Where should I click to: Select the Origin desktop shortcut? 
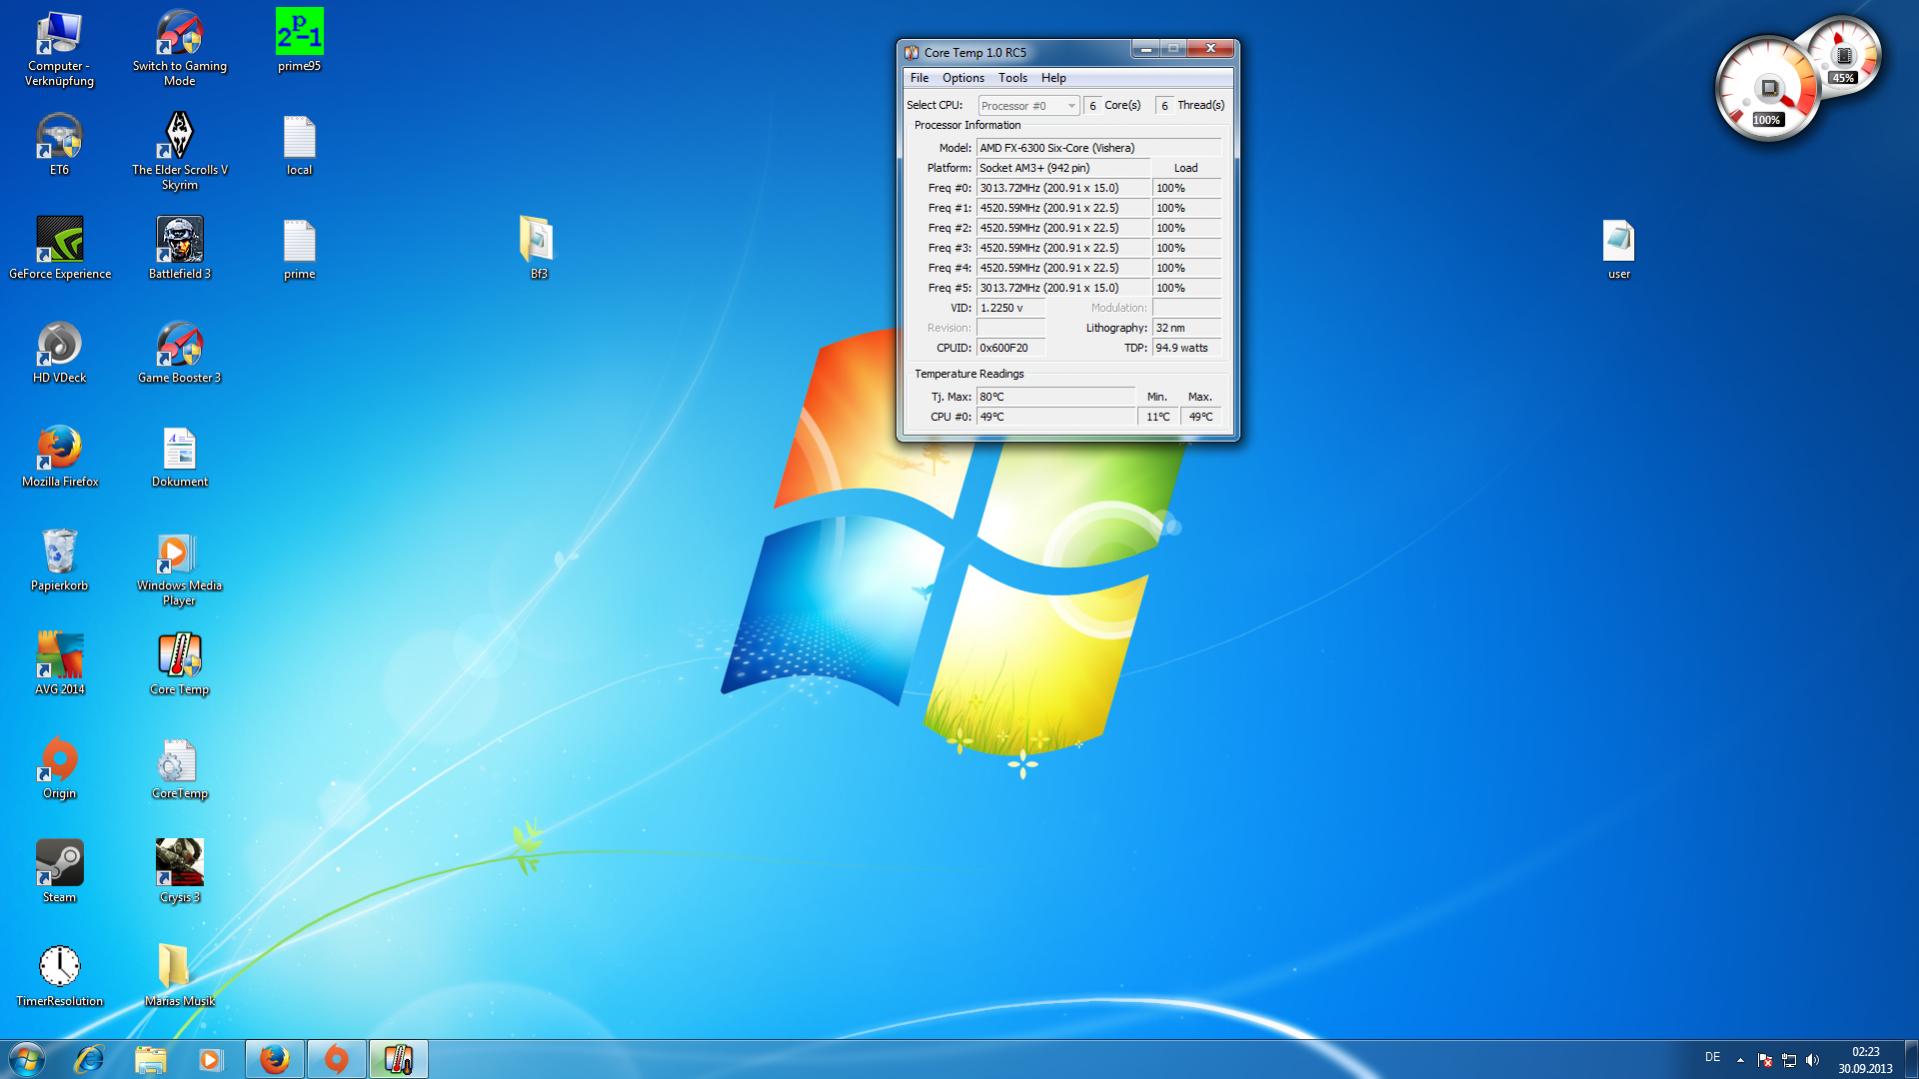(x=59, y=768)
